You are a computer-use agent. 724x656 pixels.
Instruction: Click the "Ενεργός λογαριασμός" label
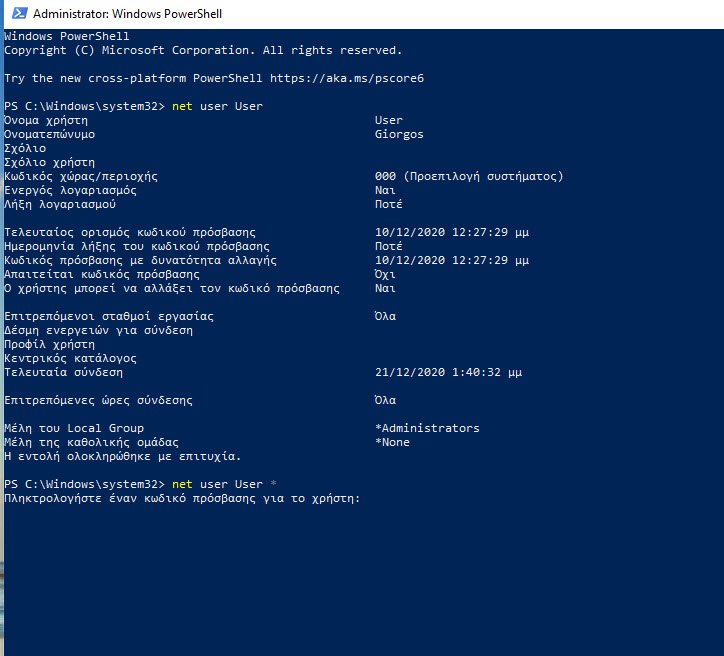[x=70, y=190]
